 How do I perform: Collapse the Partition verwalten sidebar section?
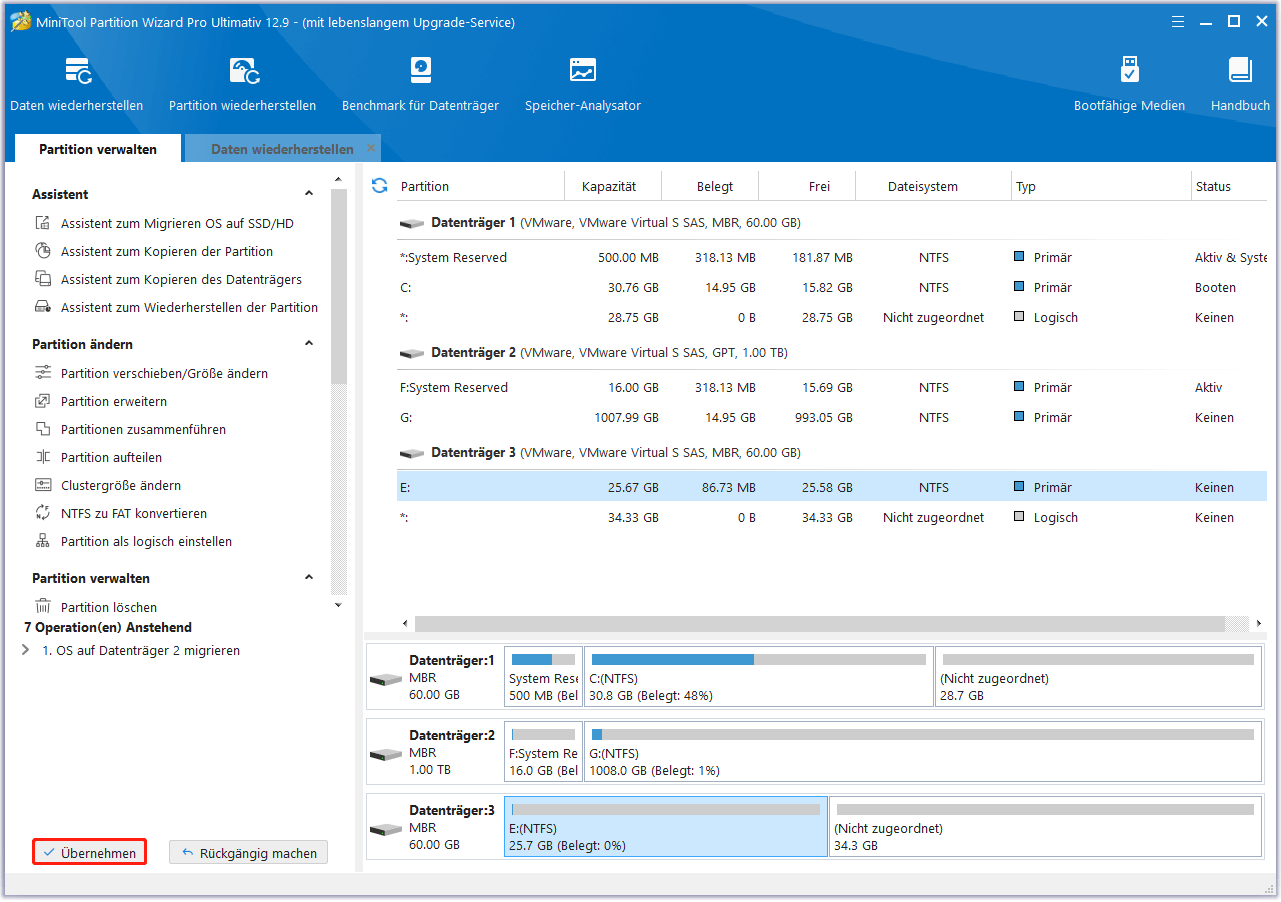pyautogui.click(x=309, y=578)
